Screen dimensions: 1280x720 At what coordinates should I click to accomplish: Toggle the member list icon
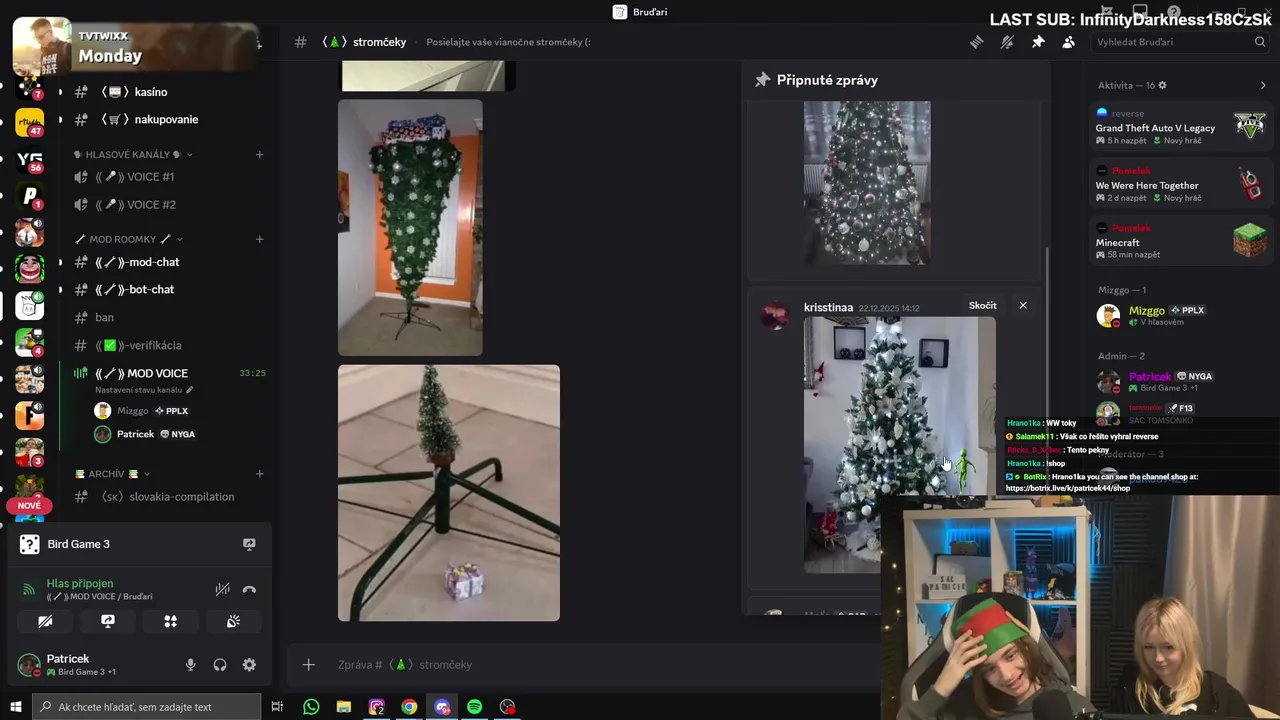coord(1069,42)
